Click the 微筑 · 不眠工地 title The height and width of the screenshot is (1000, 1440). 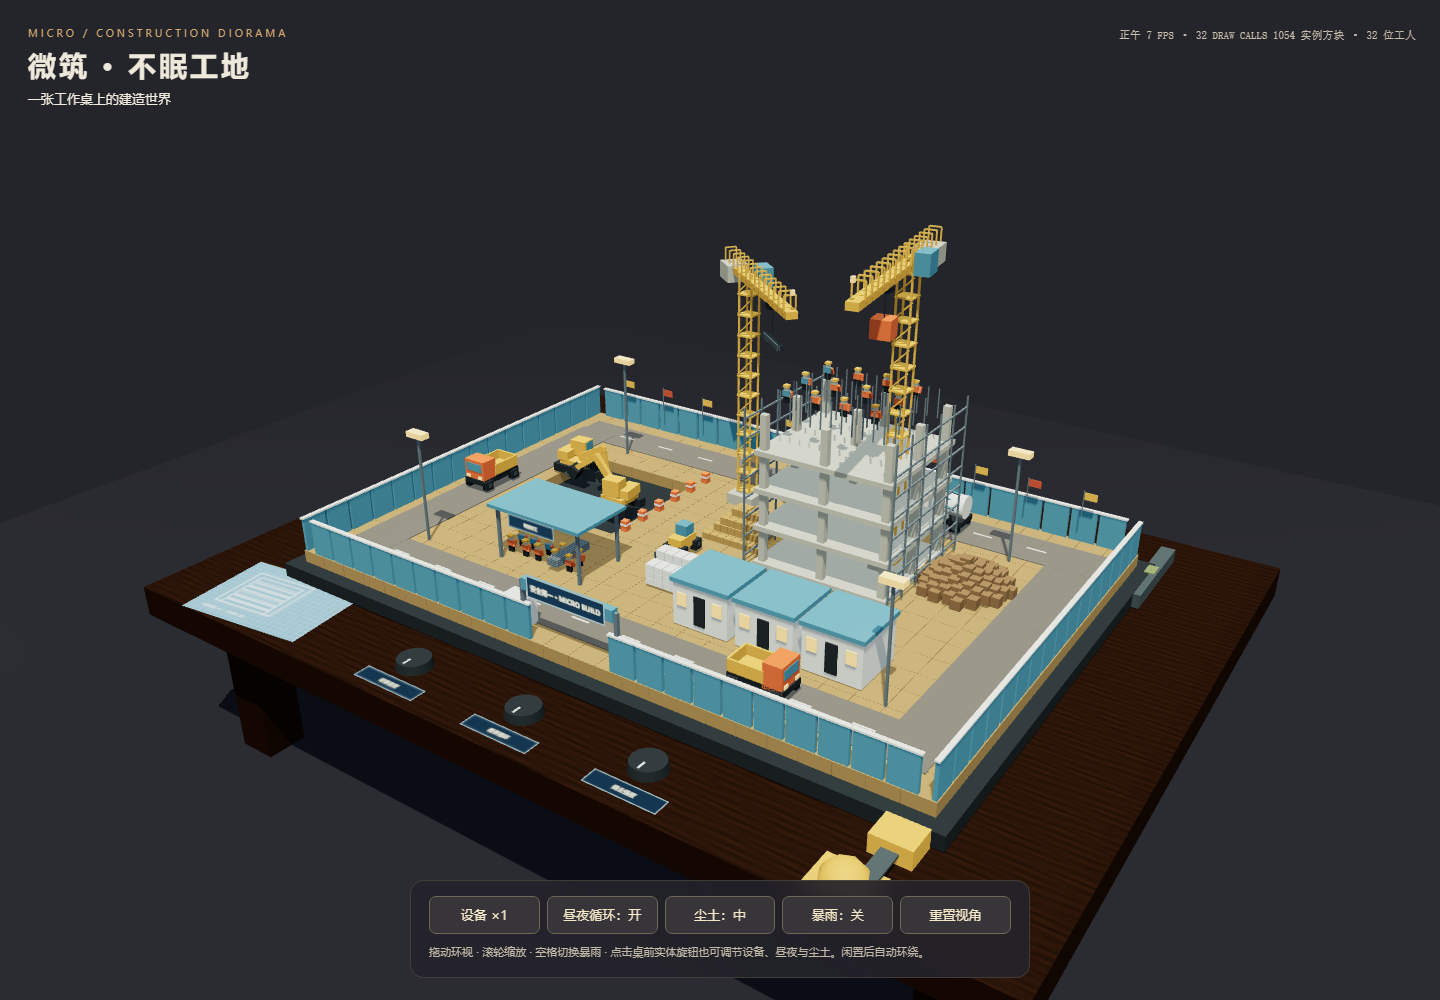click(x=138, y=67)
